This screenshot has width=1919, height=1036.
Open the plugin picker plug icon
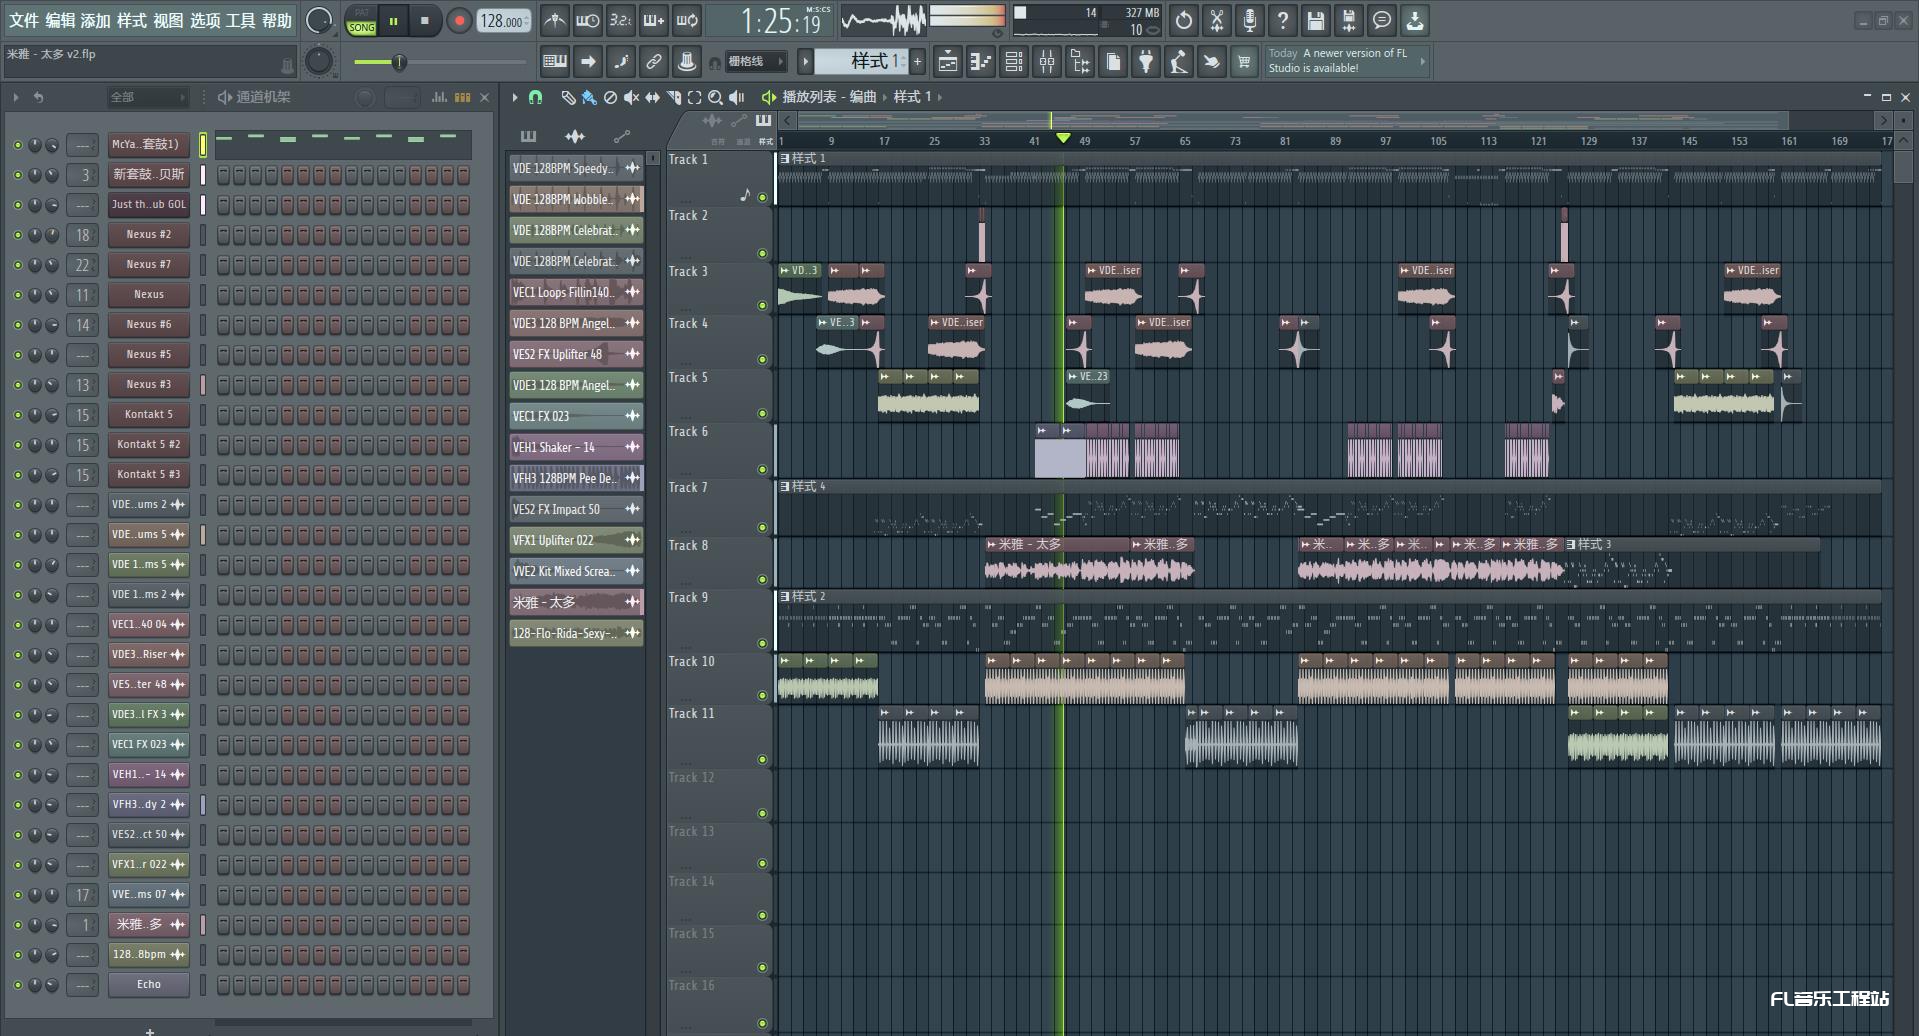tap(1146, 62)
